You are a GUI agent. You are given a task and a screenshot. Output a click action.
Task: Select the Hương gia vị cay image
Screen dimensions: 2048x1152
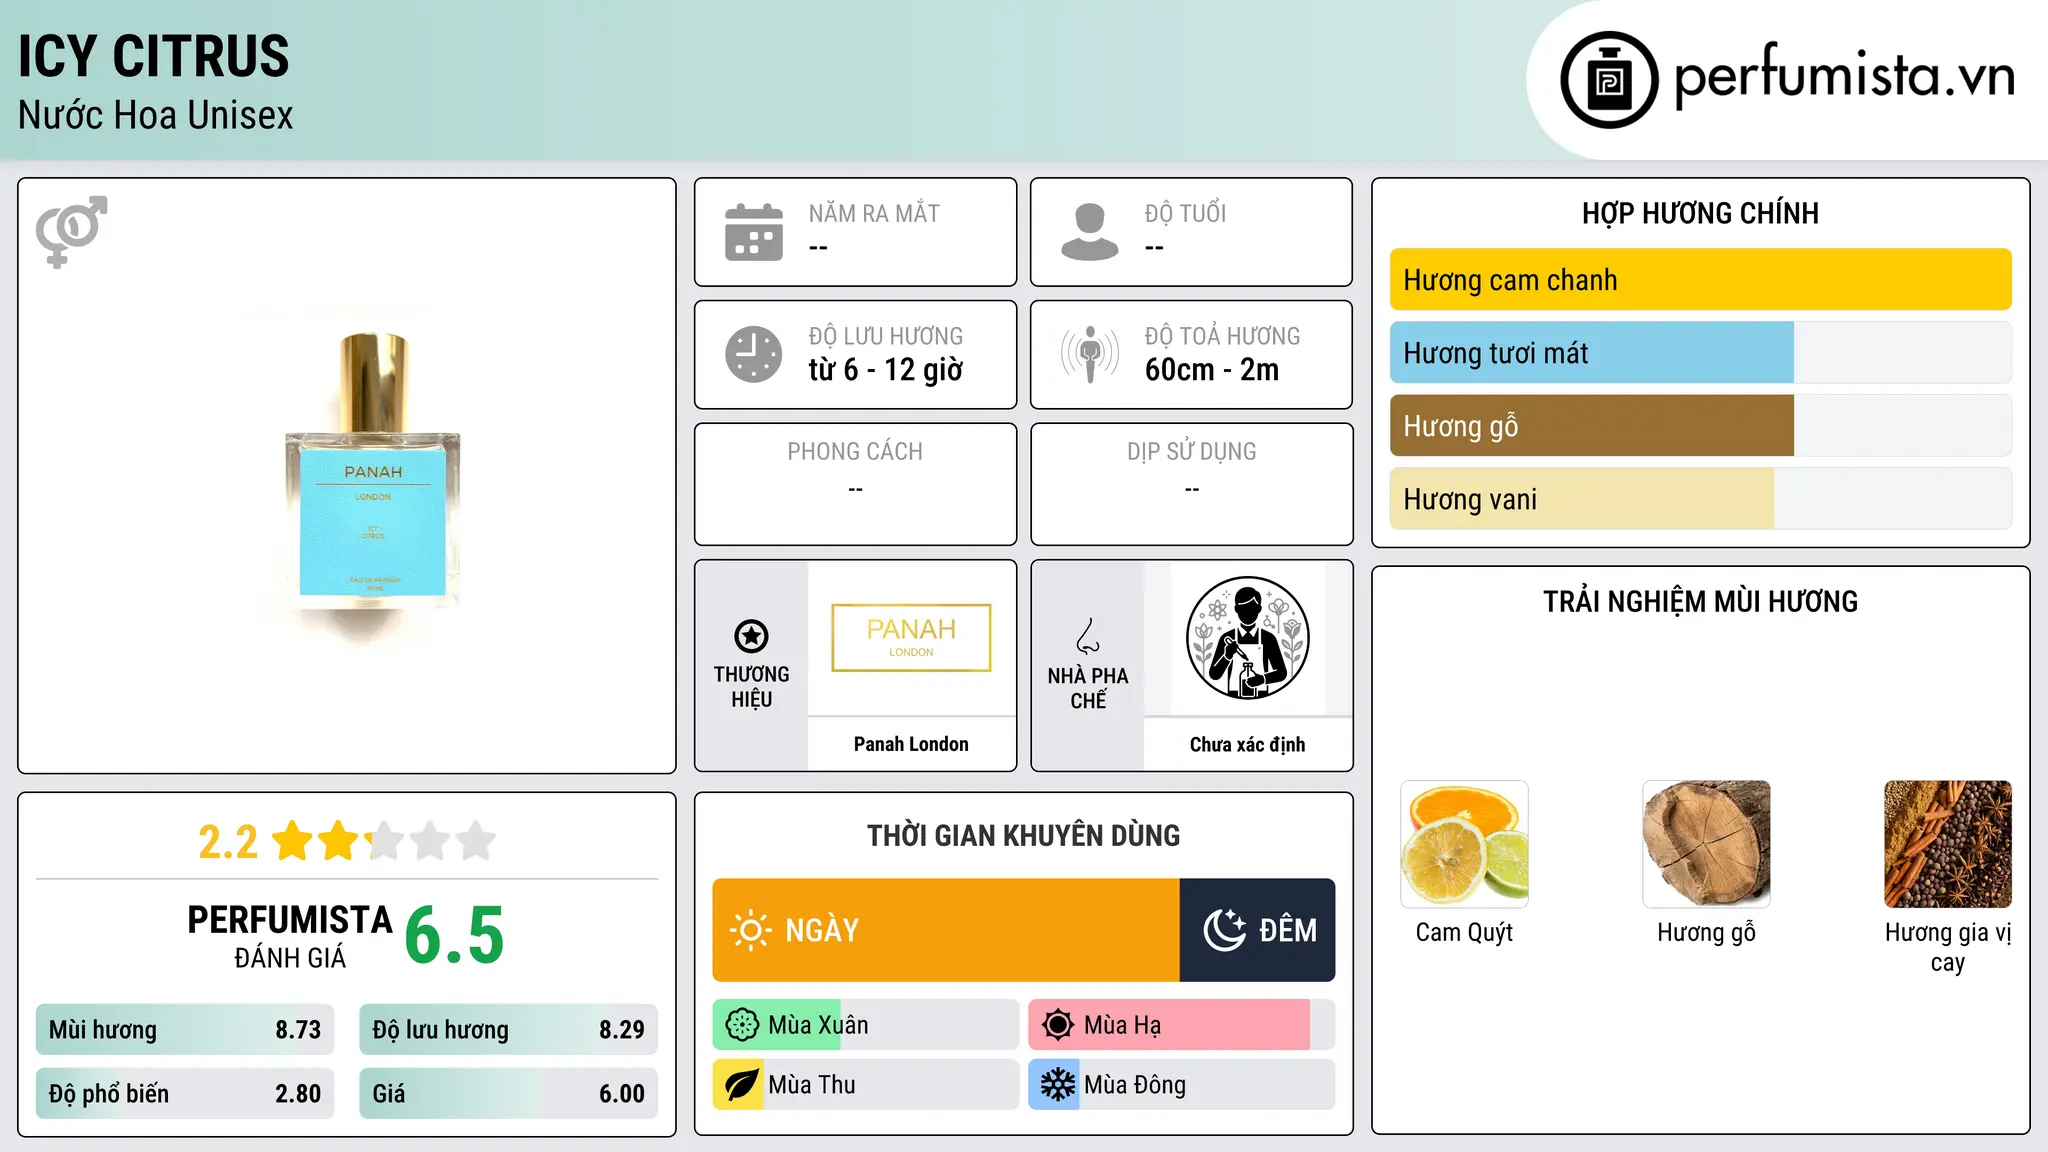click(x=1948, y=844)
